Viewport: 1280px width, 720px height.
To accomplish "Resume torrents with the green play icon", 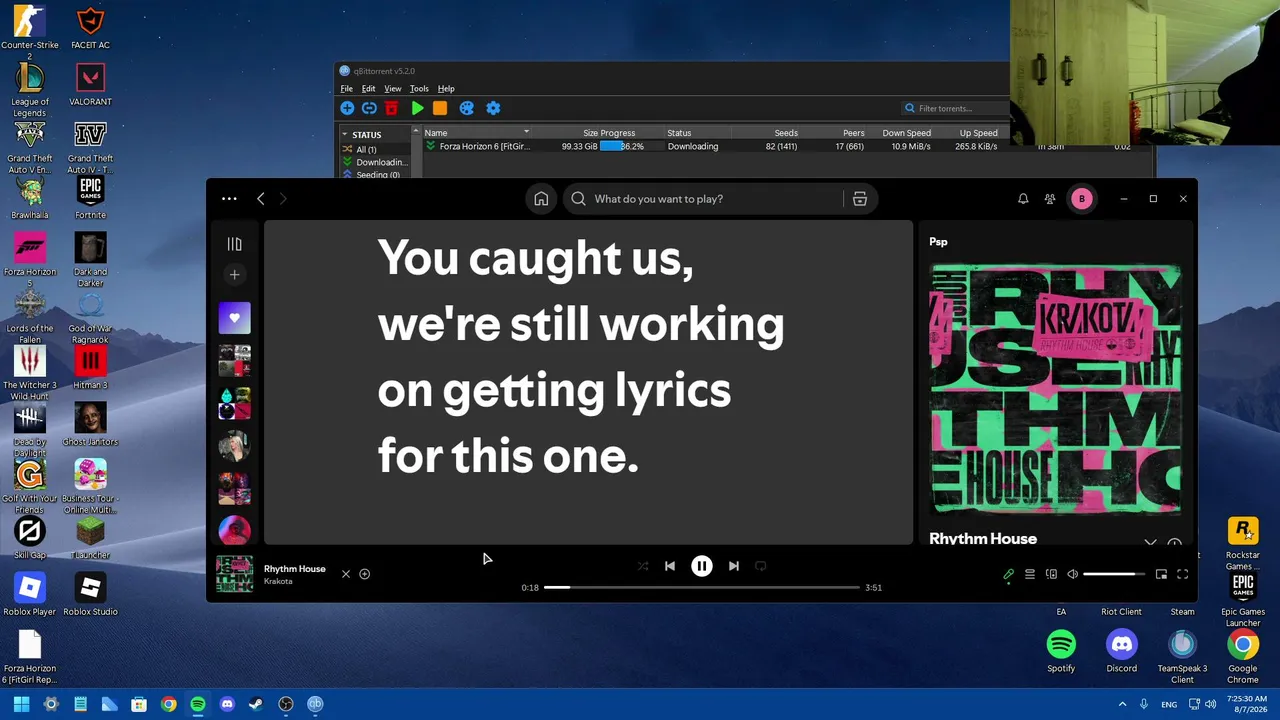I will point(418,108).
